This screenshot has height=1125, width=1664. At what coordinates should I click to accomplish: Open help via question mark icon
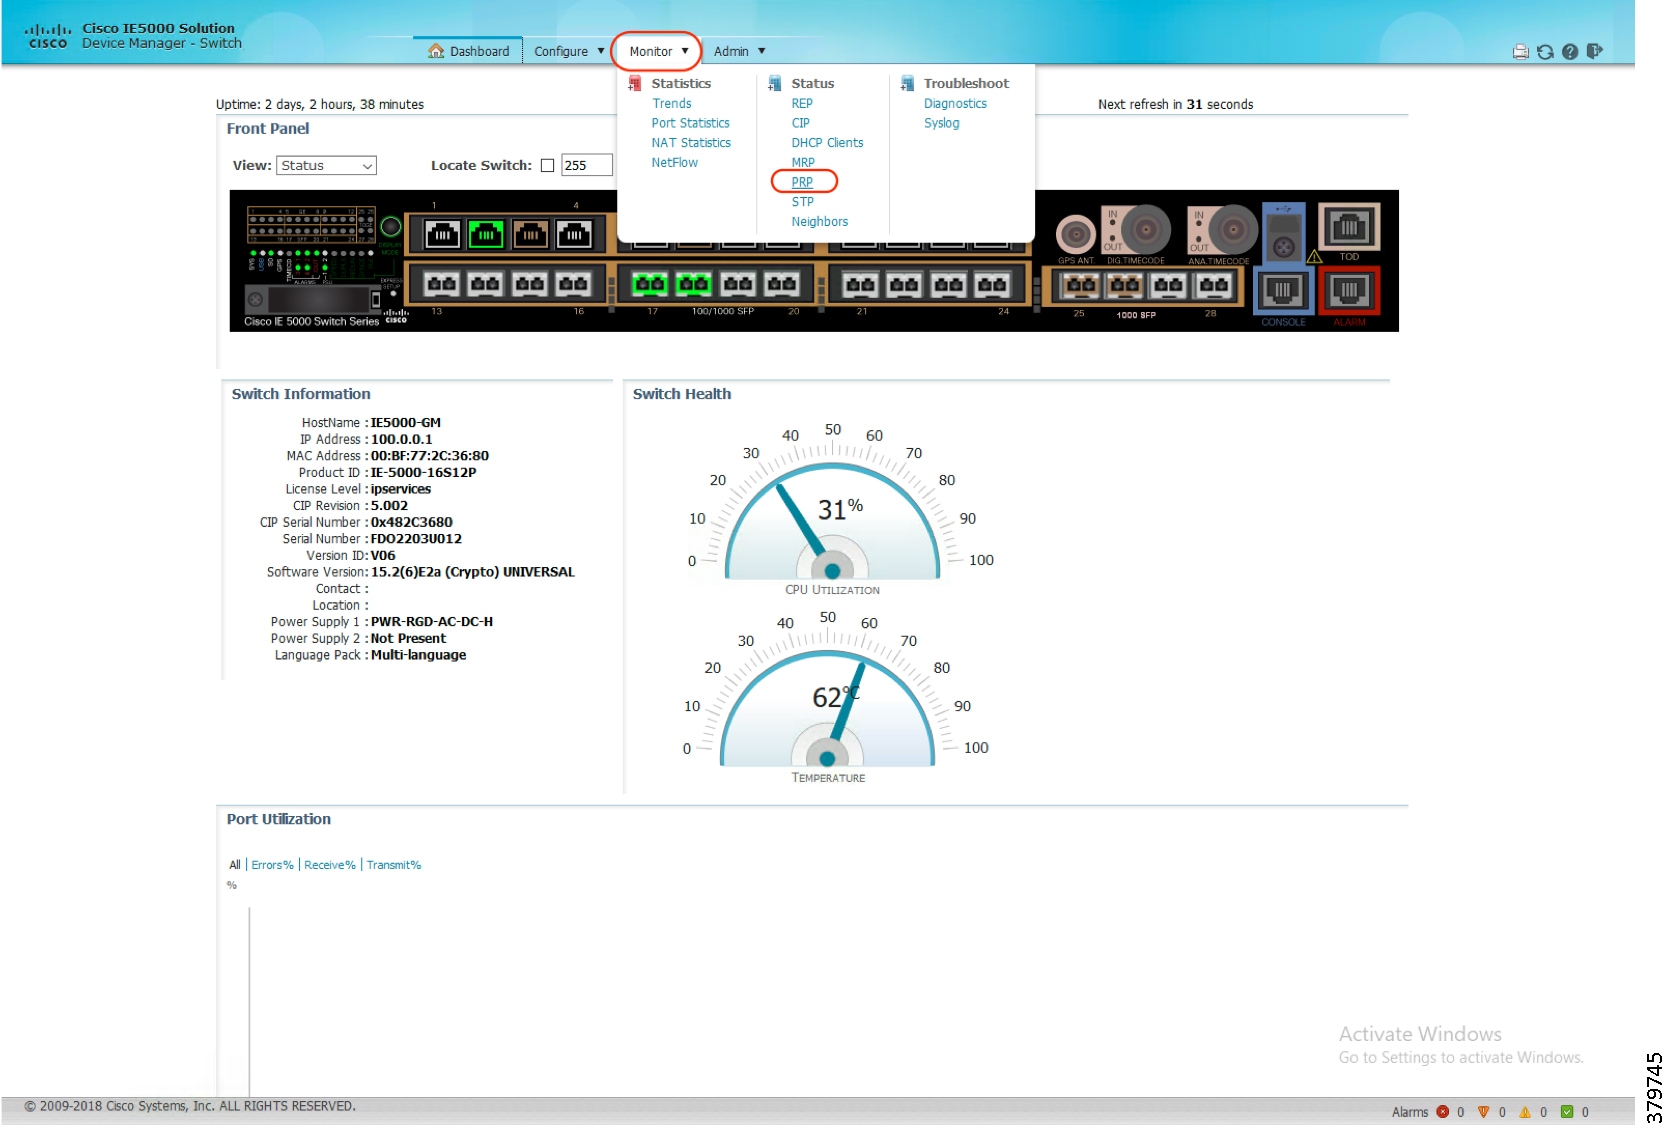[1570, 52]
